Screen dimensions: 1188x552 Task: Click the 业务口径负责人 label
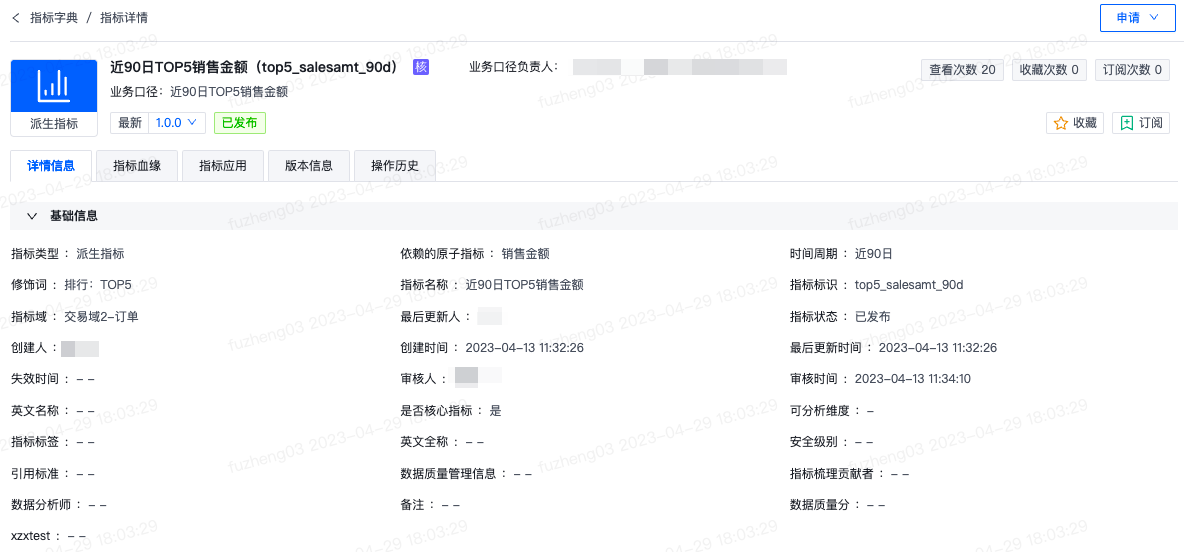[x=513, y=67]
